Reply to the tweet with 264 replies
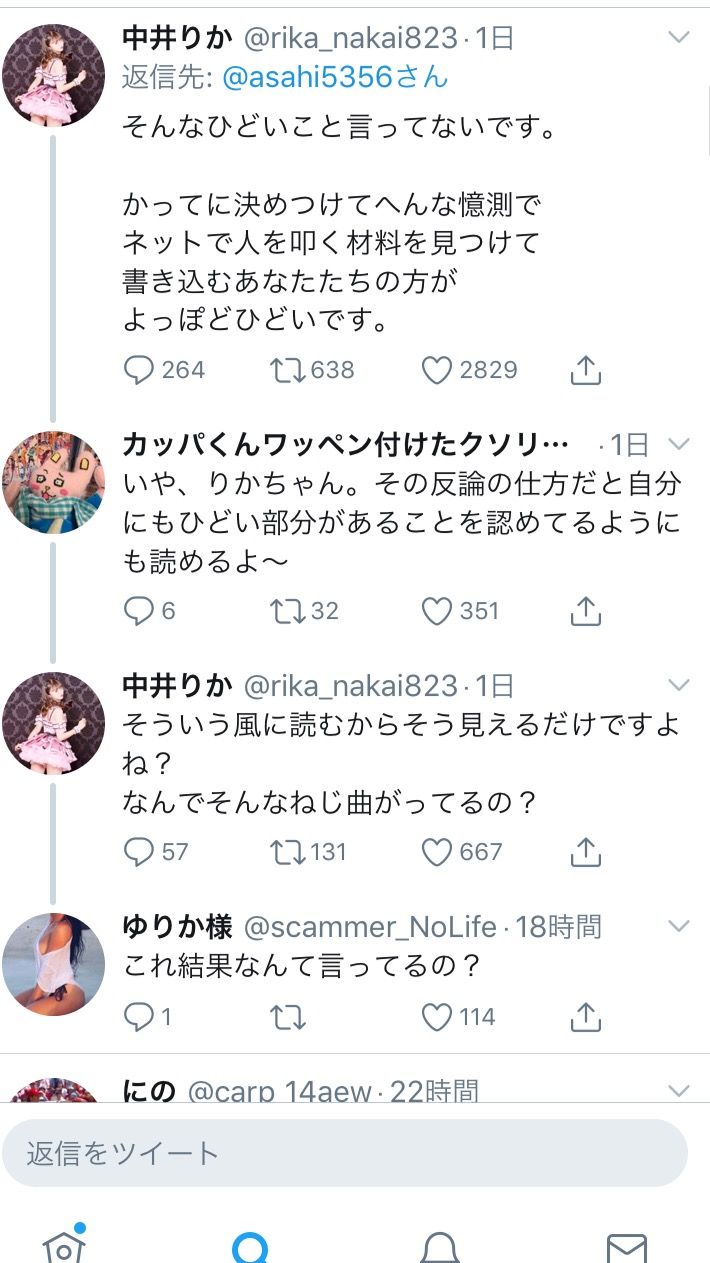Screen dimensions: 710x1263 pos(138,371)
